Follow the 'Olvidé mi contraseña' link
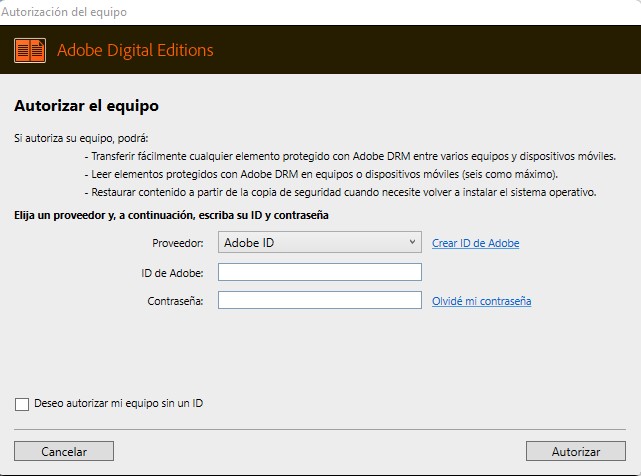The image size is (641, 476). (x=482, y=301)
